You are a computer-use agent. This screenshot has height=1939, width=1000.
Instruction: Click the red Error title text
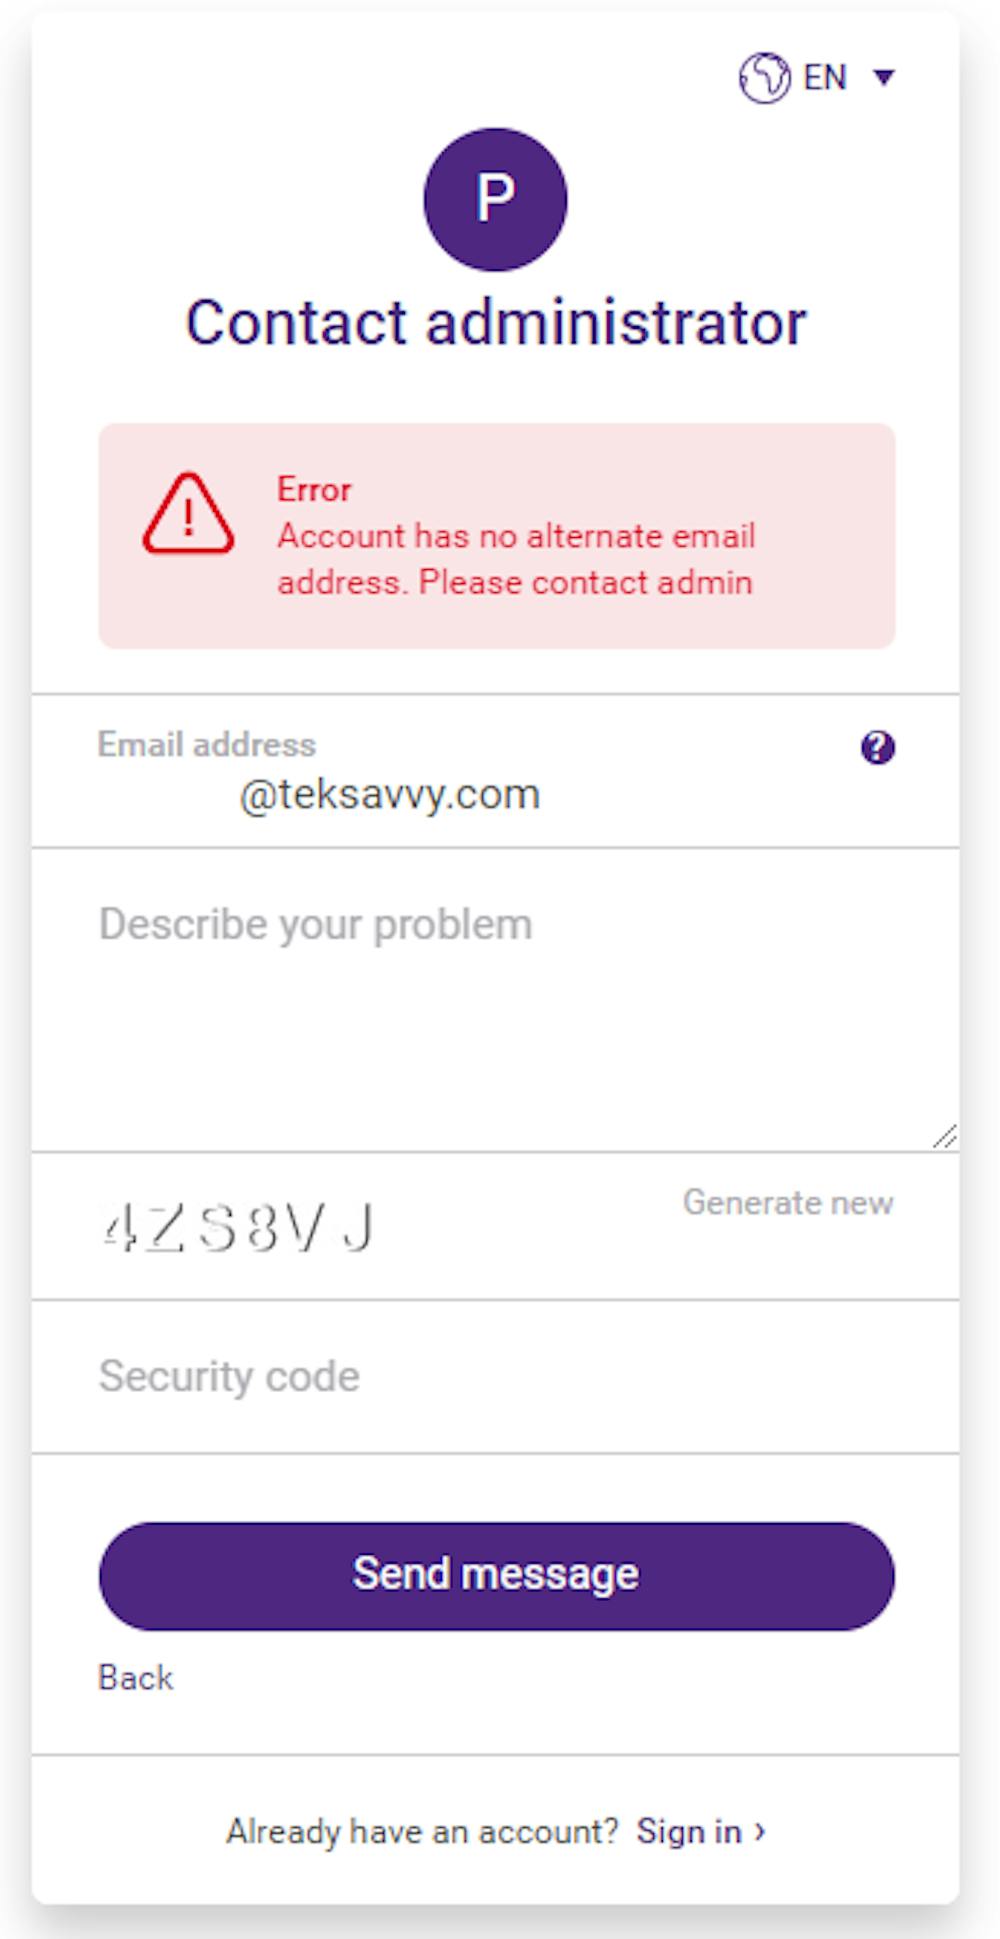pyautogui.click(x=314, y=489)
